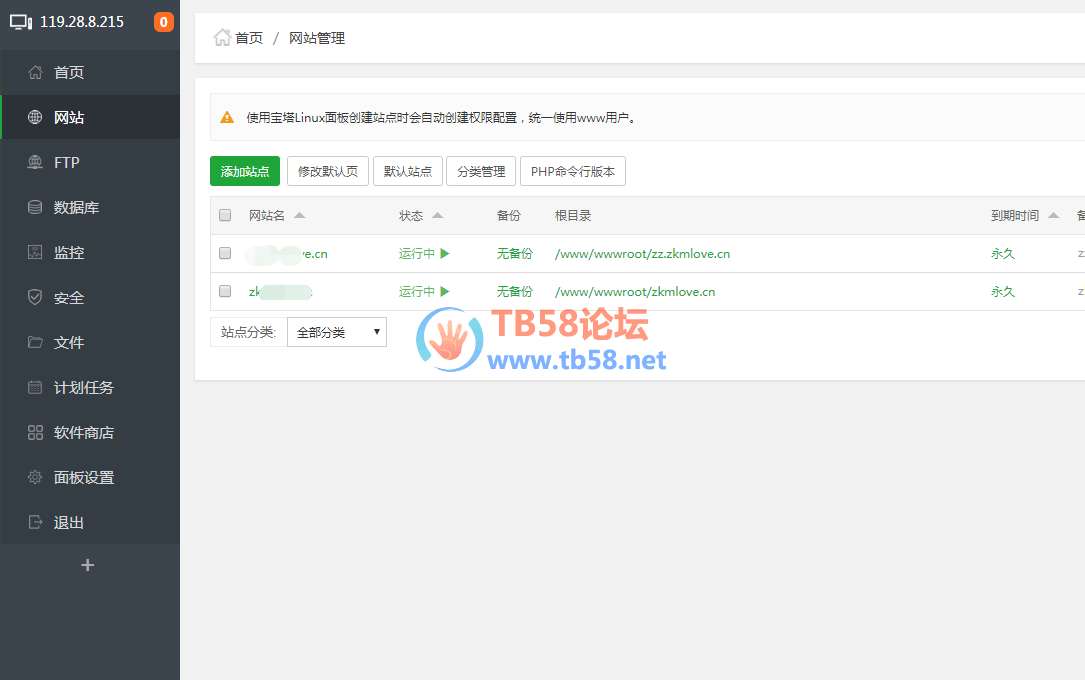Open the security (安全) shield icon
1085x680 pixels.
[36, 297]
